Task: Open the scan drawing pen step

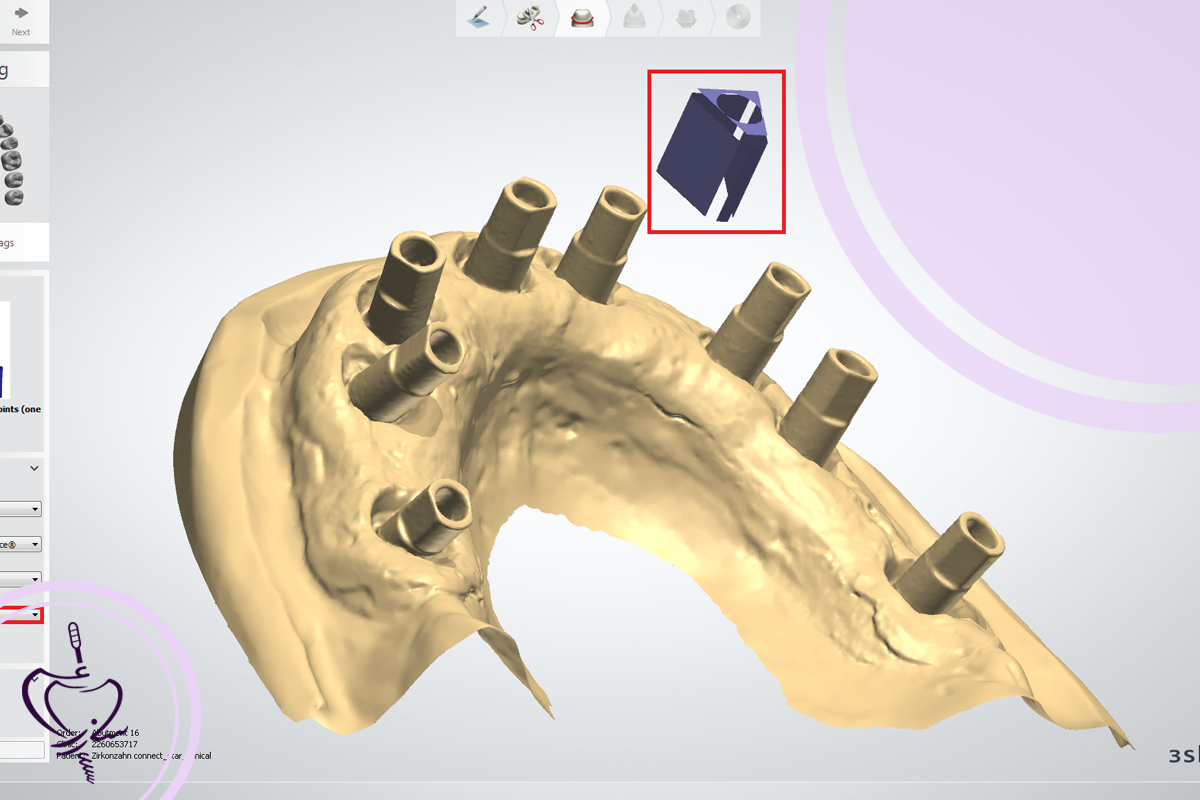Action: tap(479, 17)
